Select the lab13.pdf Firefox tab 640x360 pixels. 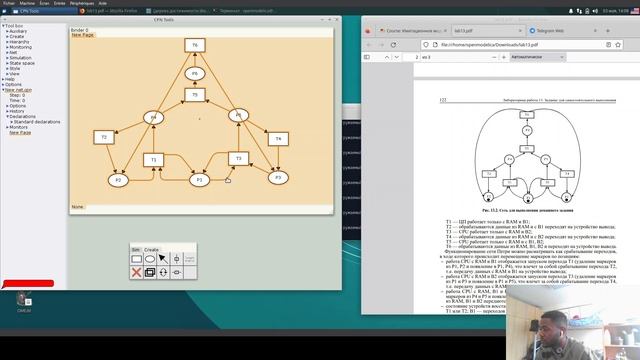coord(488,31)
